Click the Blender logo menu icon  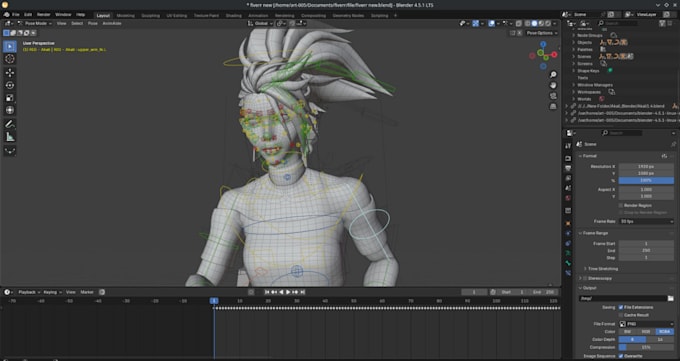click(x=7, y=15)
